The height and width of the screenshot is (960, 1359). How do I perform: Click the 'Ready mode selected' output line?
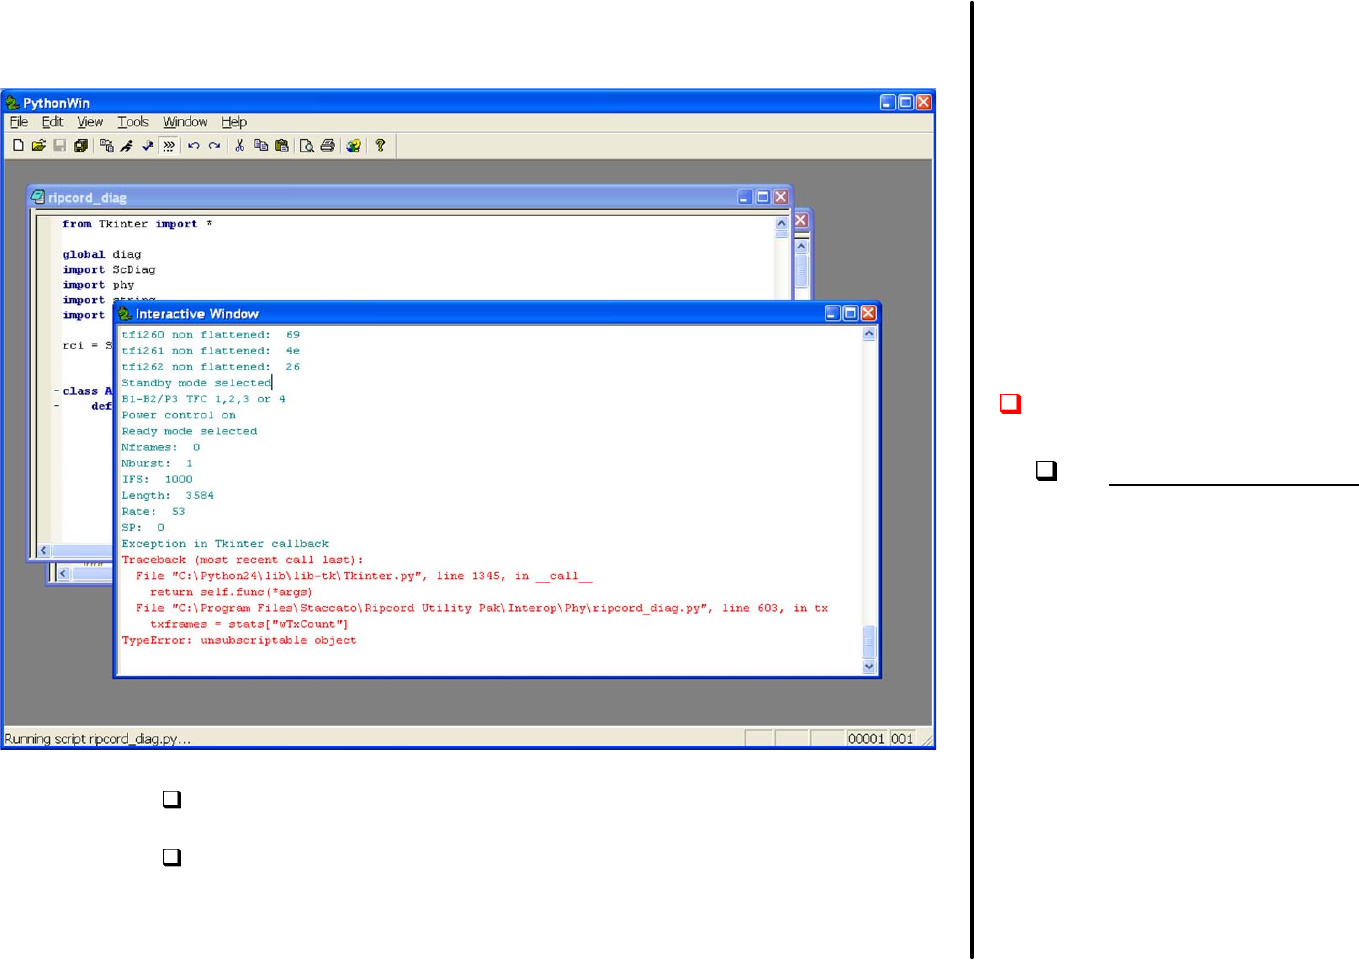[x=189, y=431]
